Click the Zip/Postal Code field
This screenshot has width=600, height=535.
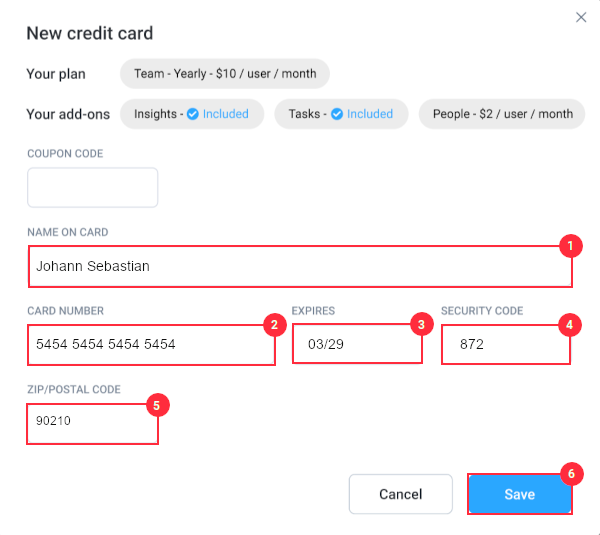click(92, 424)
